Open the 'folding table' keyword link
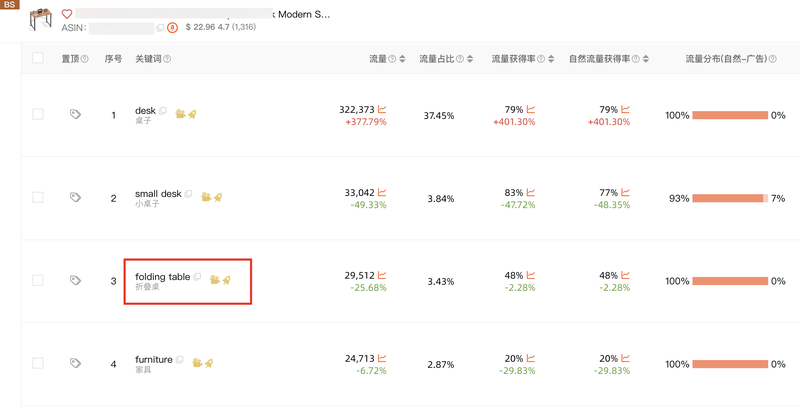 (162, 277)
